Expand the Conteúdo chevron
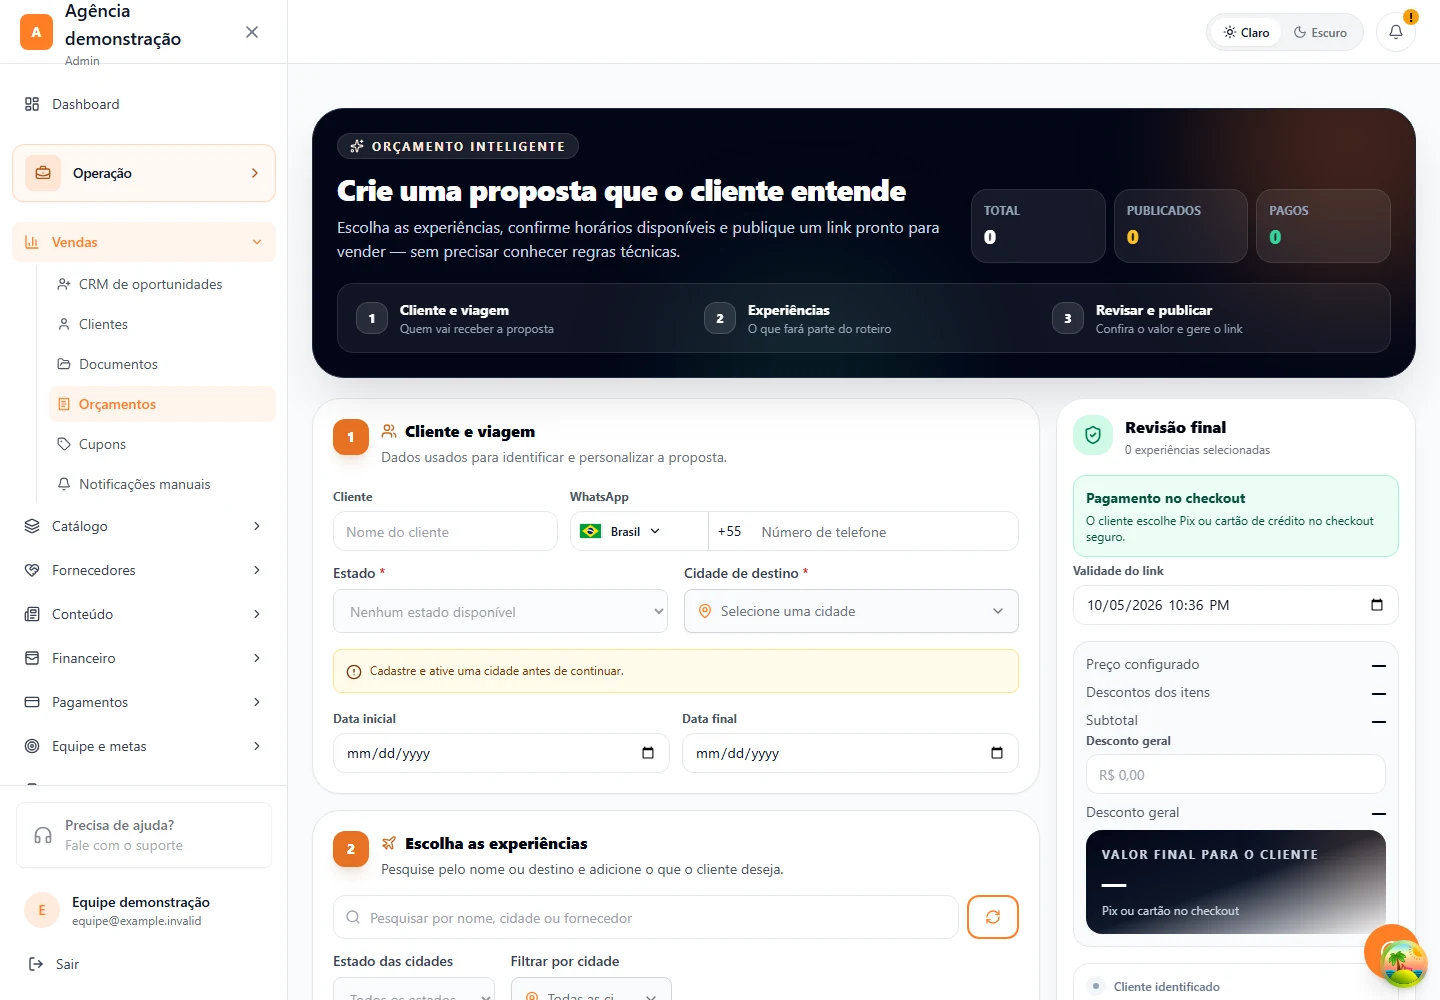 tap(257, 614)
